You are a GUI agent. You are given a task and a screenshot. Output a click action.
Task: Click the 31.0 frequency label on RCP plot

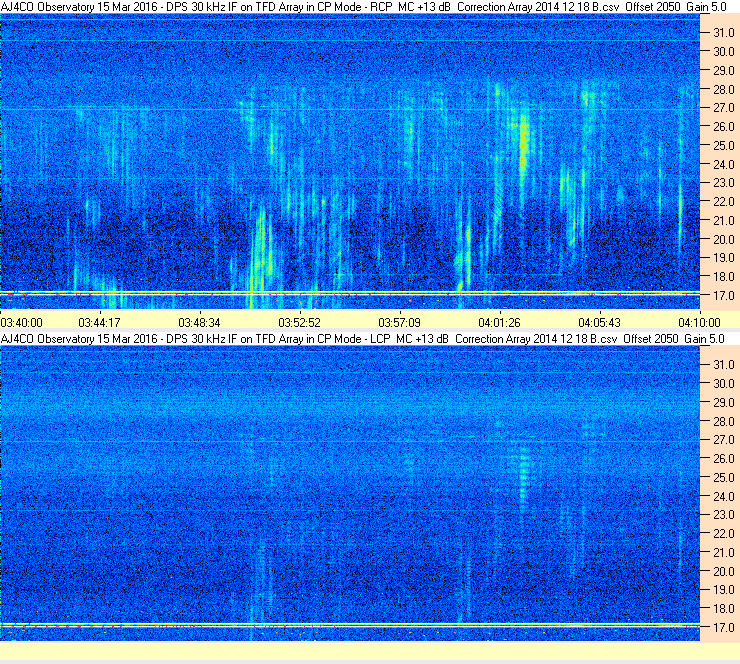point(724,33)
